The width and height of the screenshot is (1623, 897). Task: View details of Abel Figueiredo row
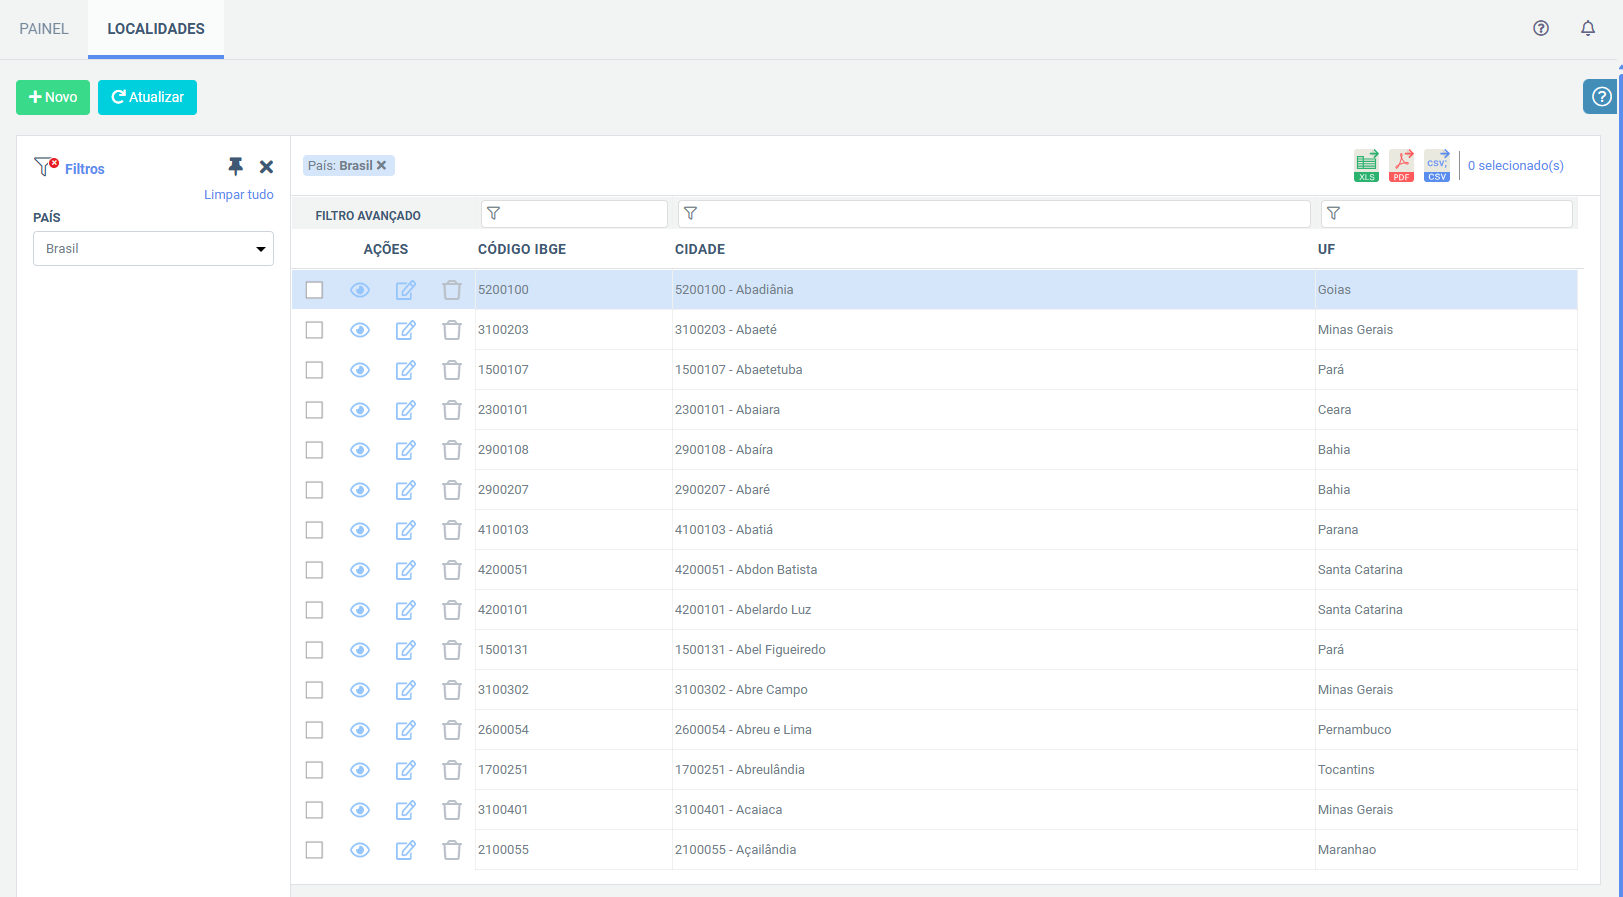pyautogui.click(x=360, y=650)
